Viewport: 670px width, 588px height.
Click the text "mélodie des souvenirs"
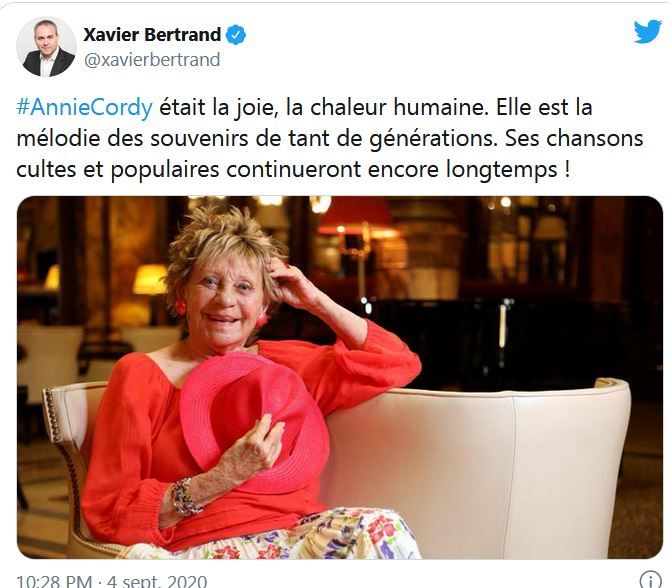132,138
